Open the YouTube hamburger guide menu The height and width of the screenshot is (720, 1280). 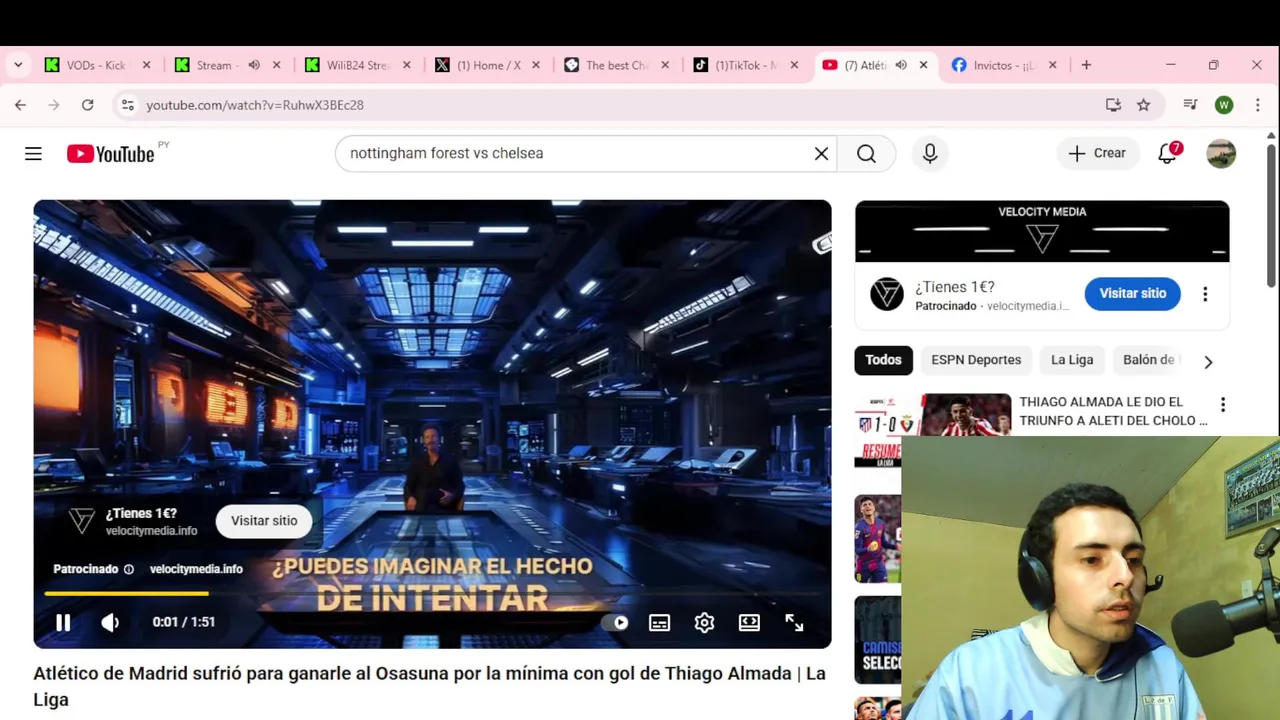[x=33, y=153]
